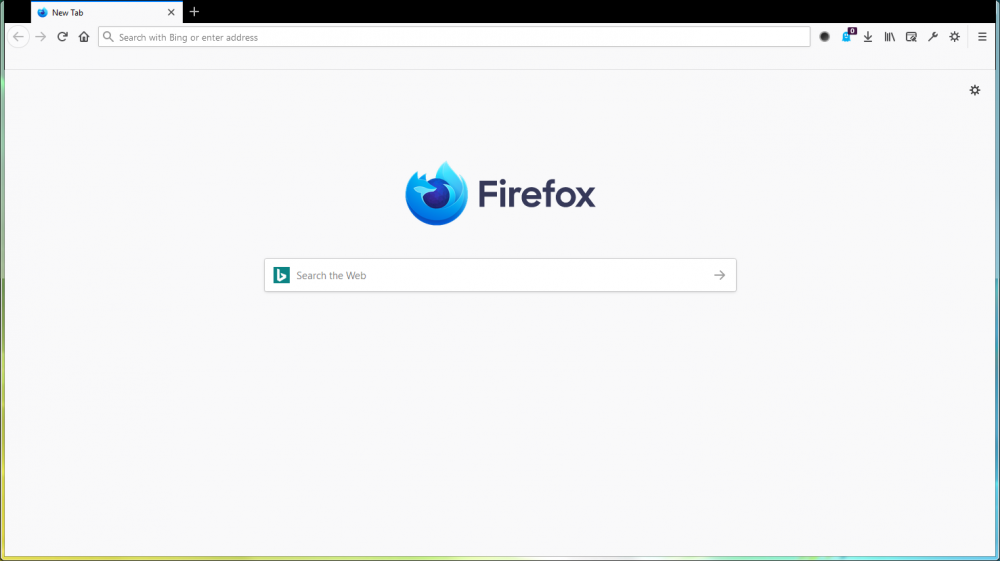Close the New Tab tab
Viewport: 1000px width, 561px height.
click(171, 12)
